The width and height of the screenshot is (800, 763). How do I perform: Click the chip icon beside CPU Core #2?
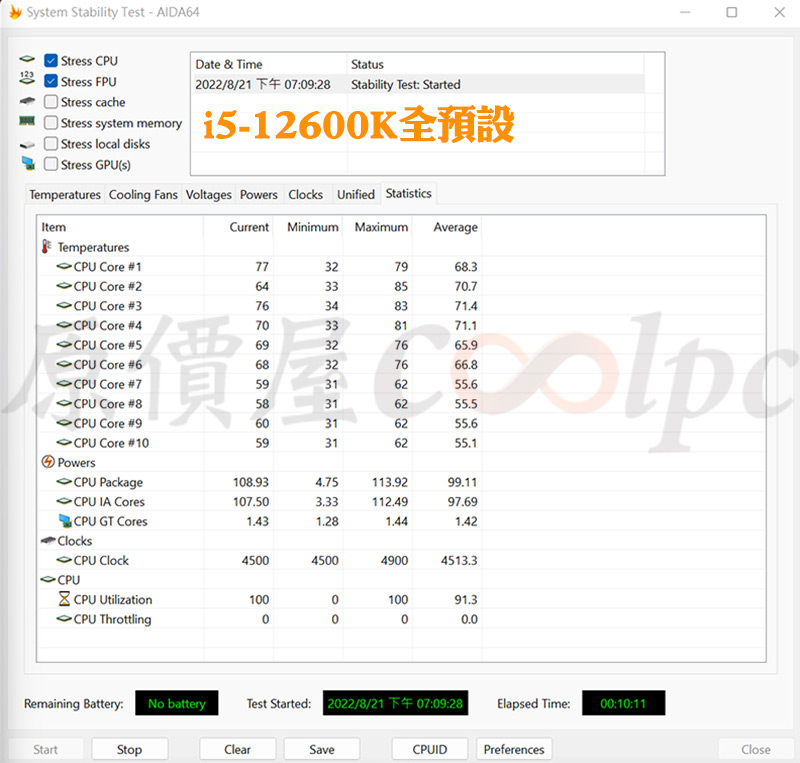coord(64,285)
